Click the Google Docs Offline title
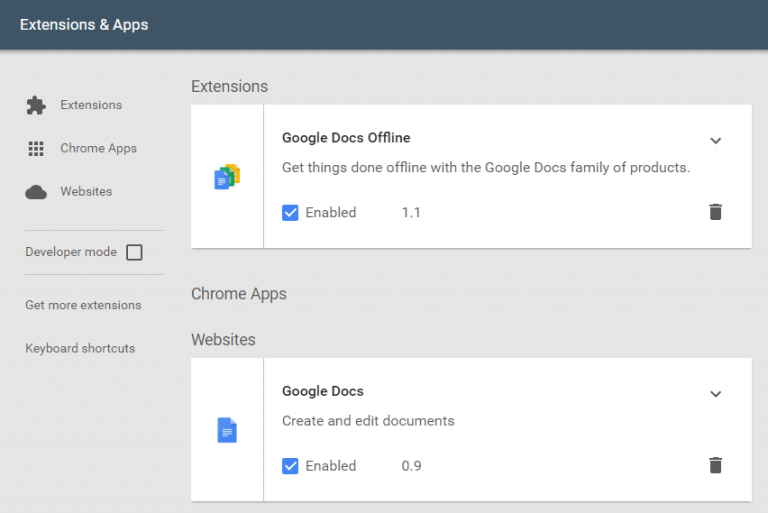Image resolution: width=768 pixels, height=513 pixels. point(346,138)
